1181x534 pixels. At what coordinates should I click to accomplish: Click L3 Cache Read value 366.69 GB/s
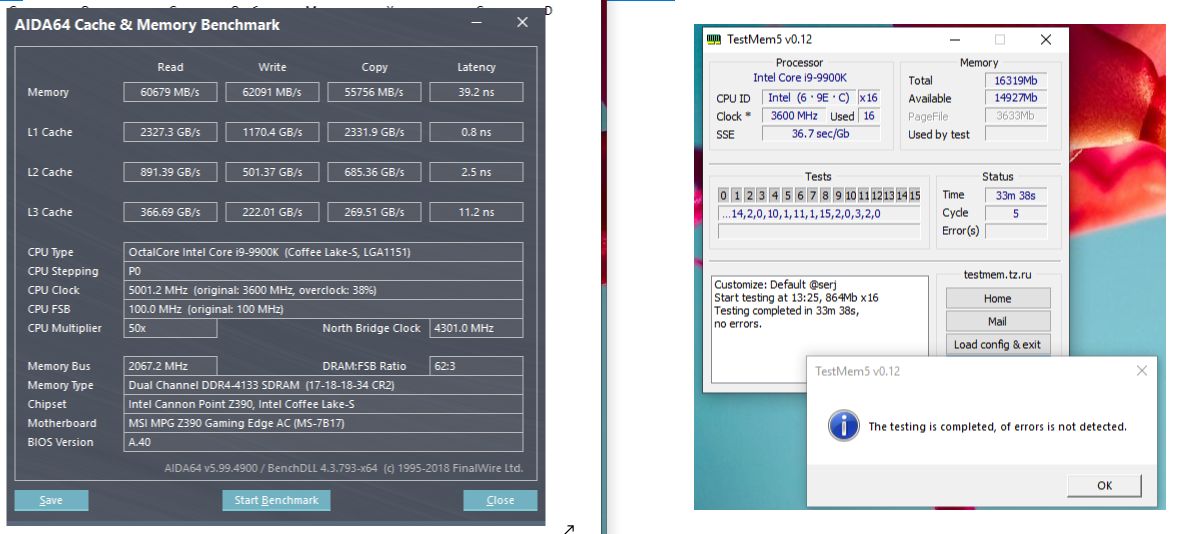point(170,212)
